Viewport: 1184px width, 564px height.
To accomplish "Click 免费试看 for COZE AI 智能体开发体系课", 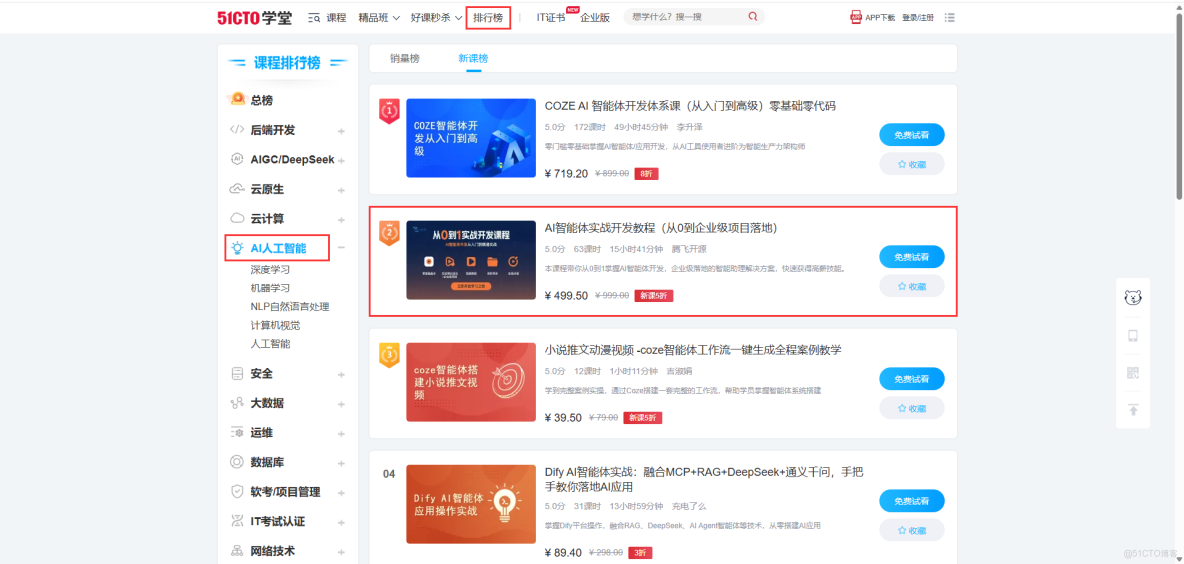I will (x=911, y=134).
